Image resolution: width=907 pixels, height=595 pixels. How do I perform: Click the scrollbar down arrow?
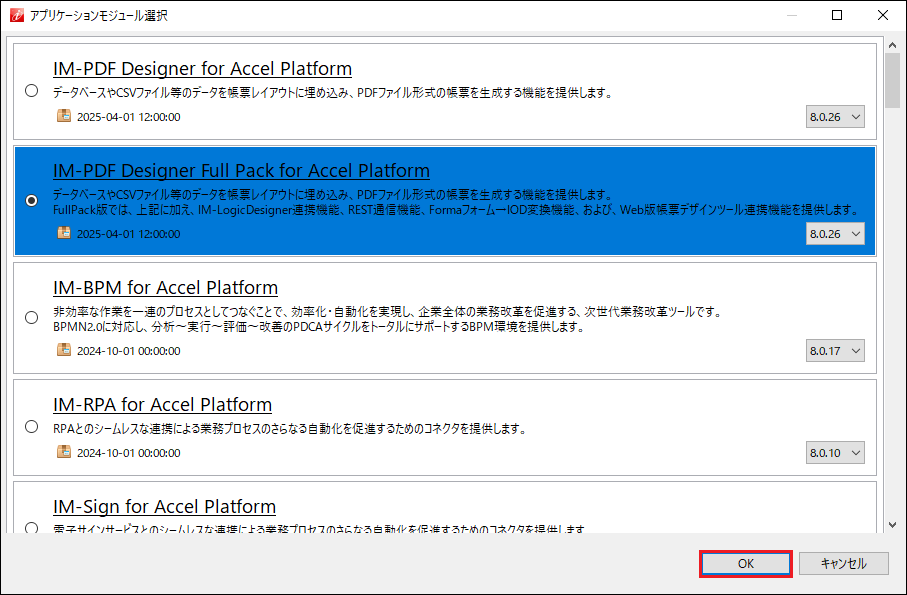point(893,525)
